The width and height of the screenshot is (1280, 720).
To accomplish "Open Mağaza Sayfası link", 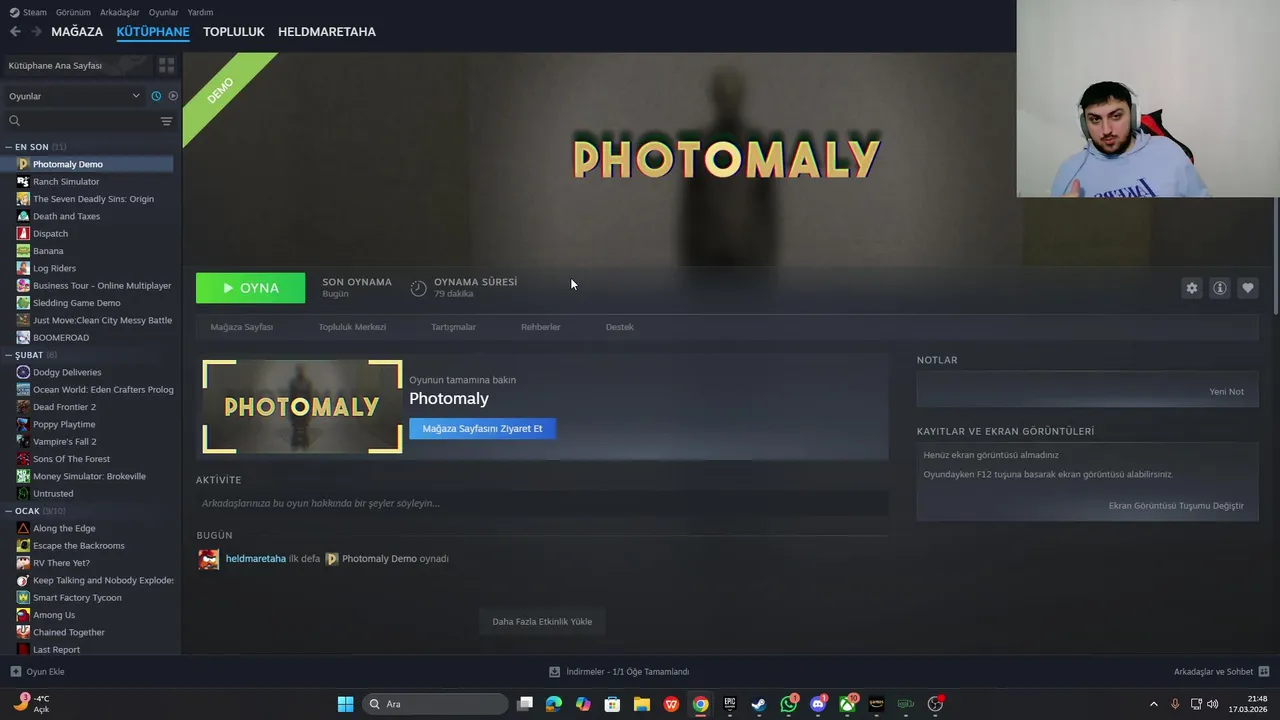I will point(241,327).
